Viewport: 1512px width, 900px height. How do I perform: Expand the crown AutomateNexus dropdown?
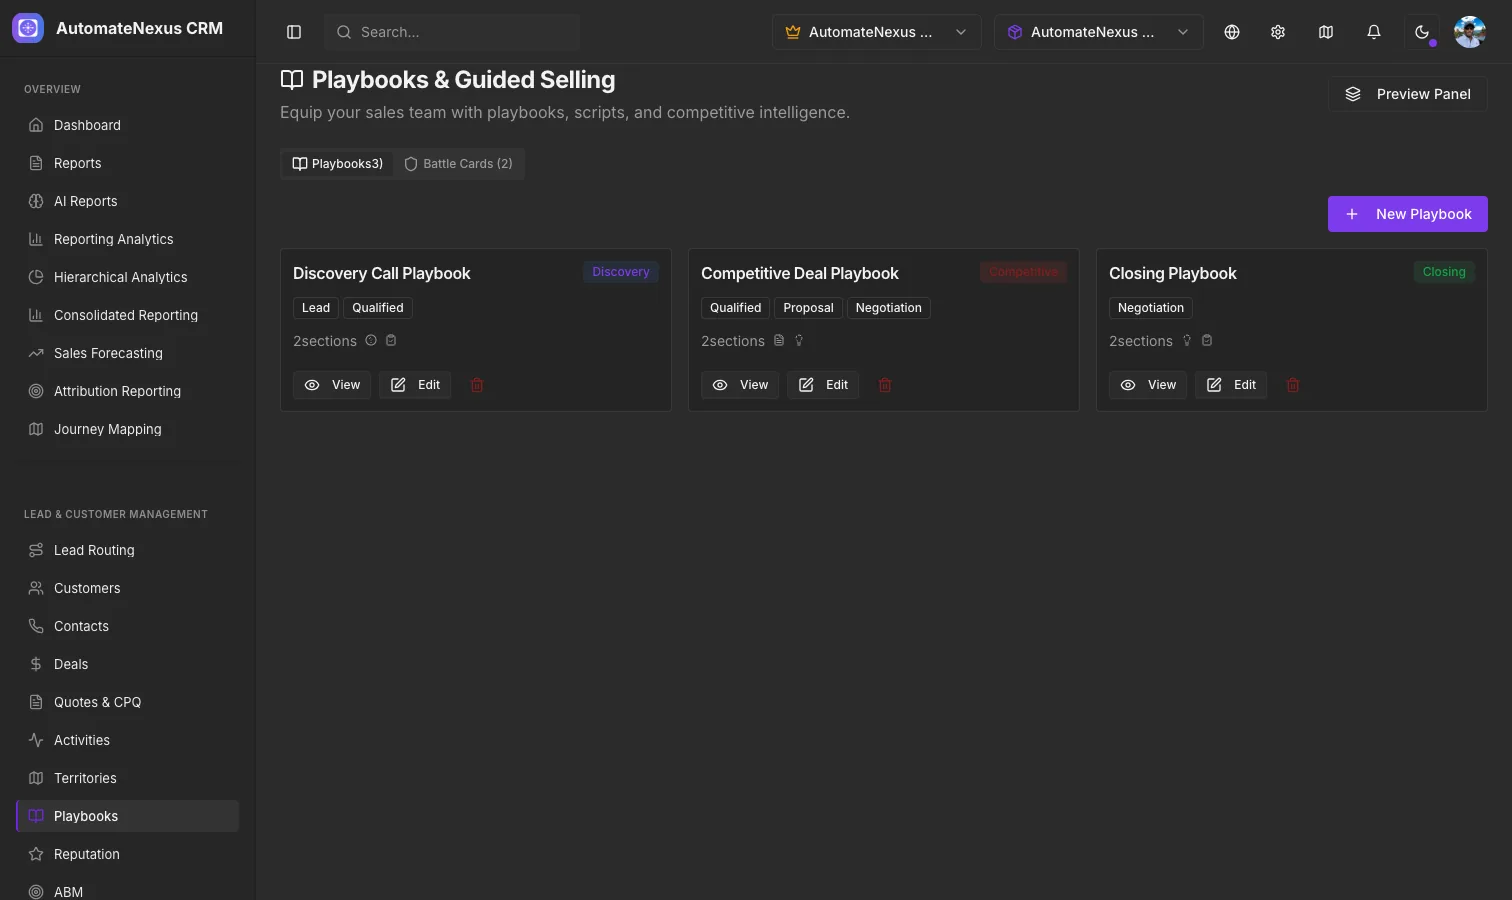tap(876, 32)
